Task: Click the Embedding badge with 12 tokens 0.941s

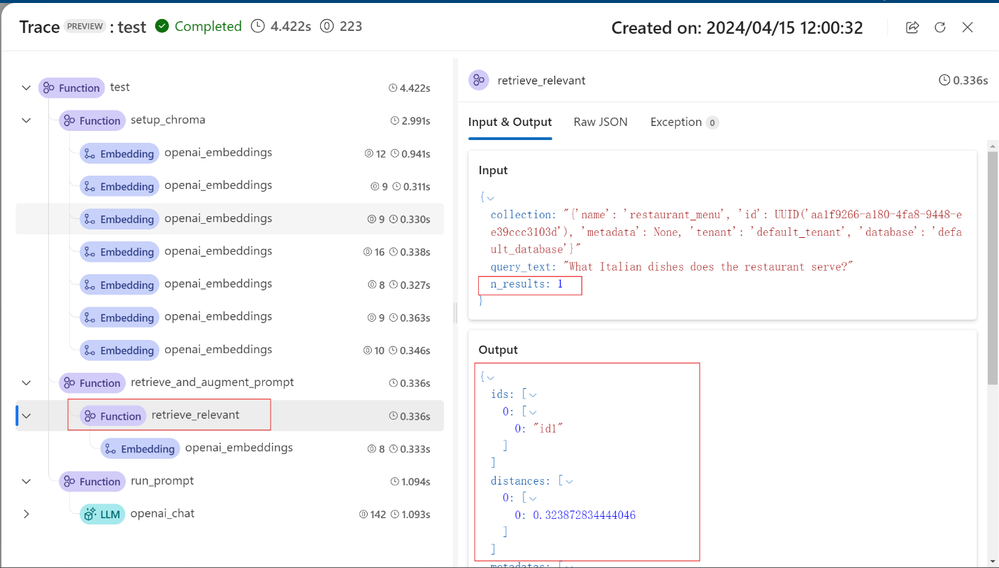Action: (119, 153)
